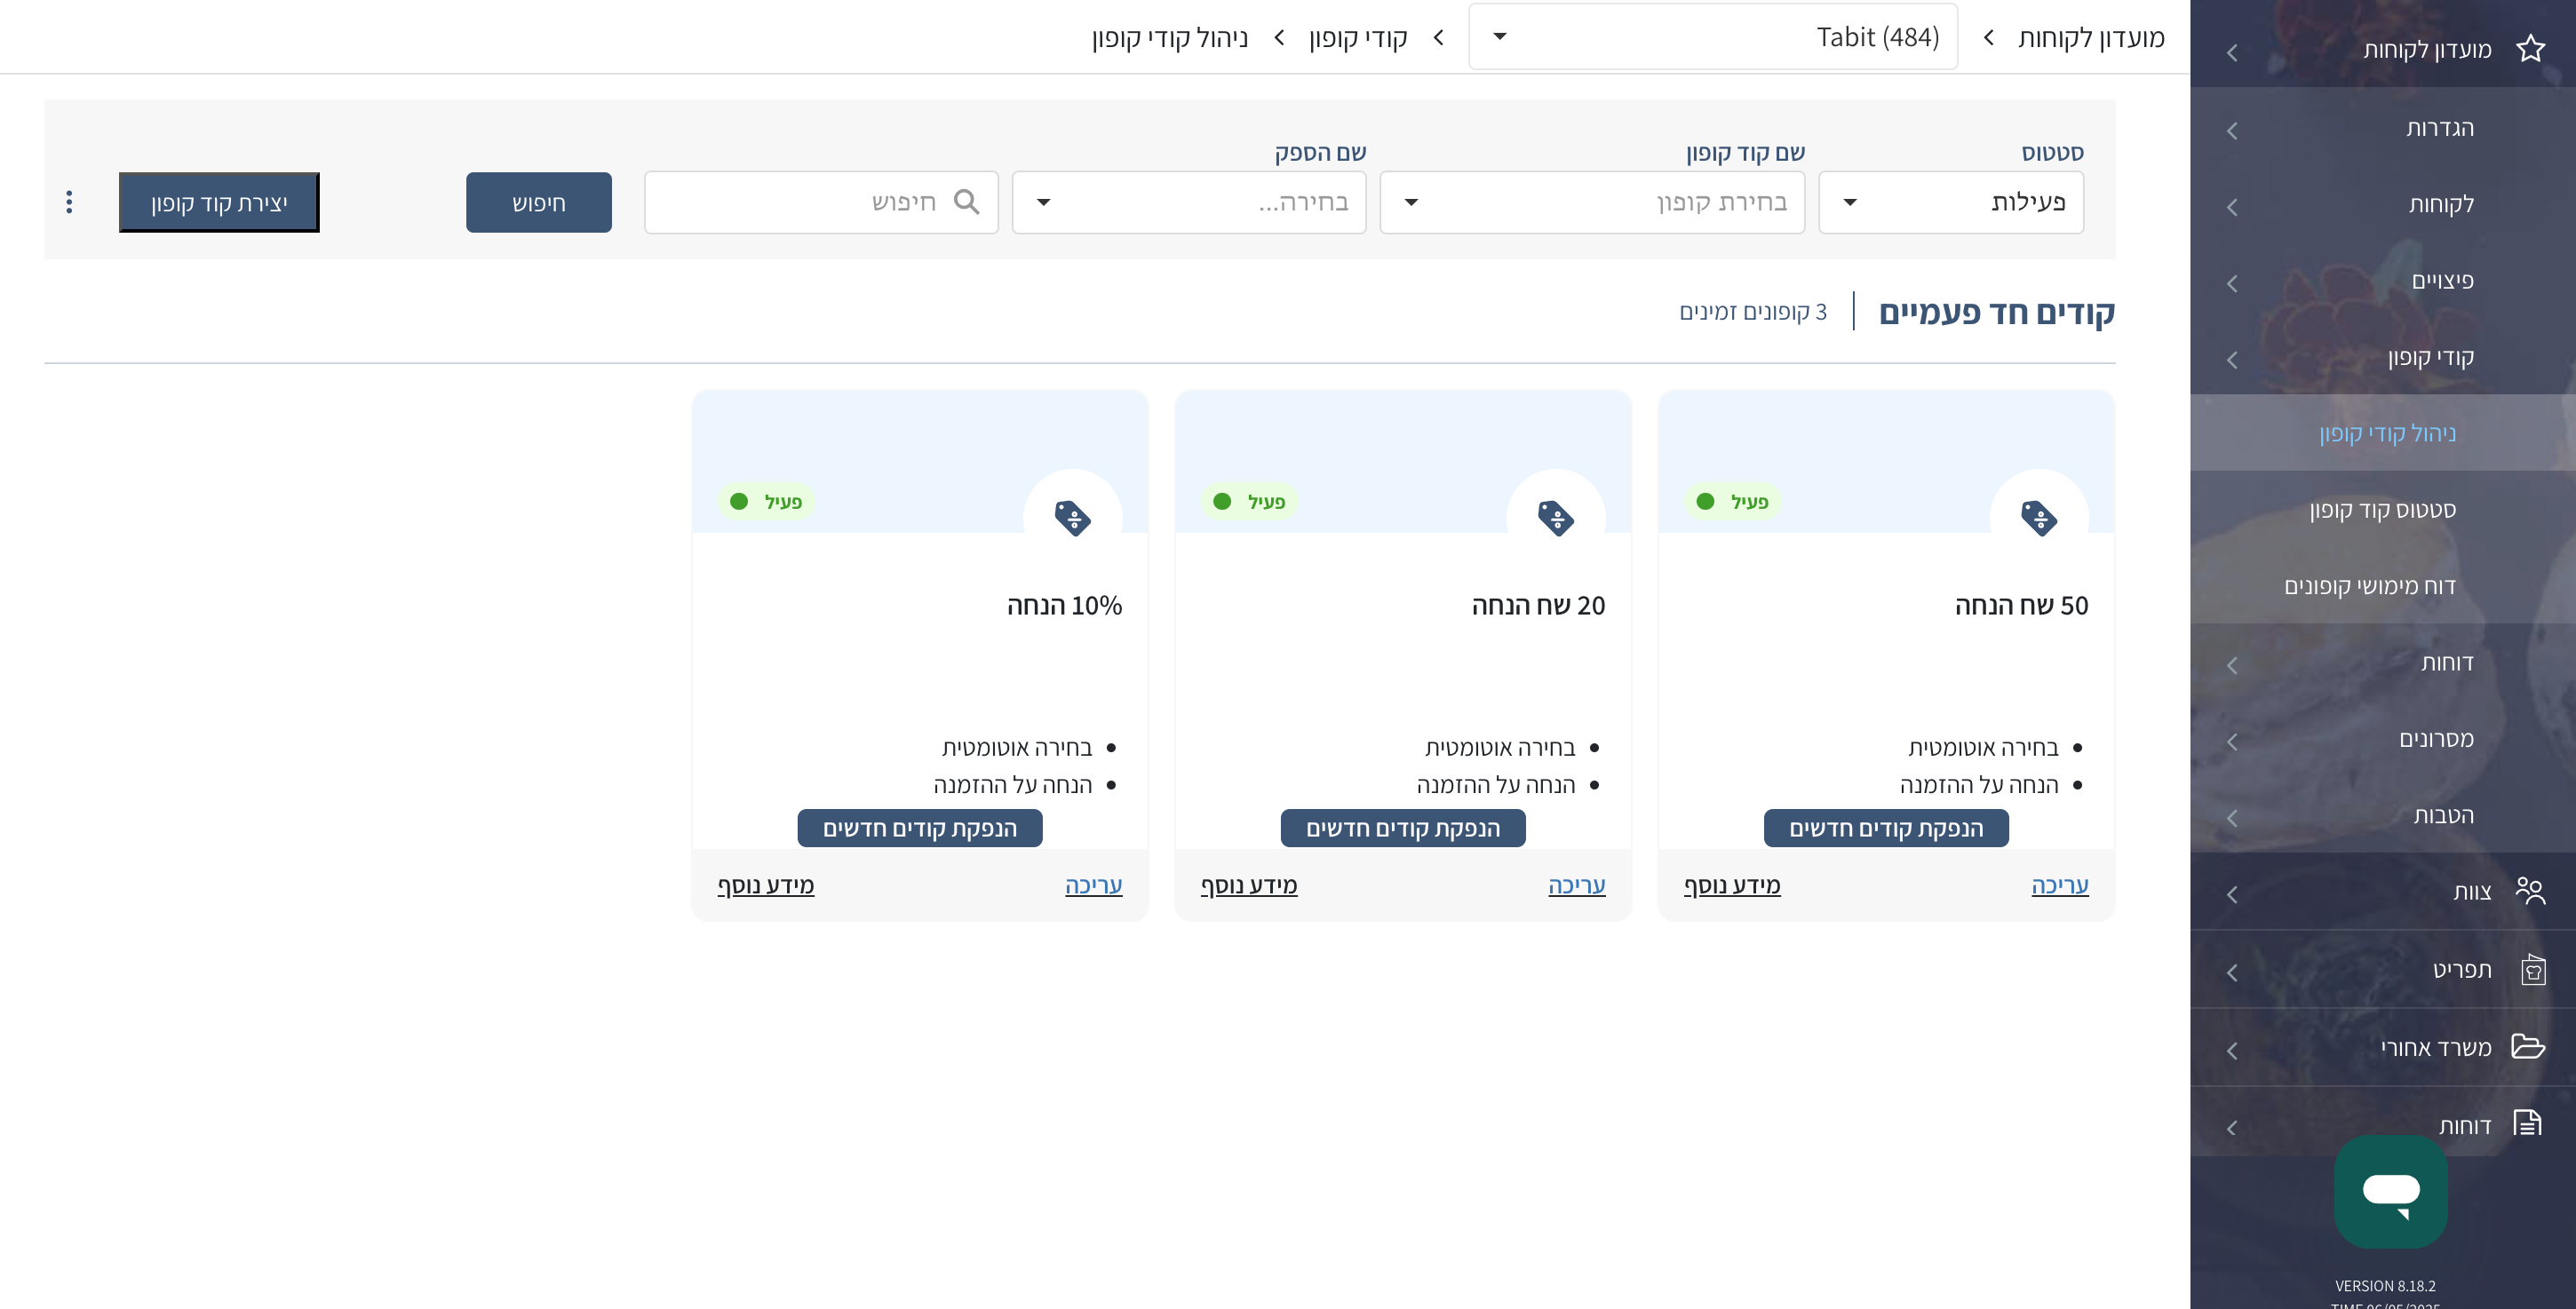Select דוח מימושי קופונים in the sidebar
The height and width of the screenshot is (1309, 2576).
click(x=2369, y=586)
